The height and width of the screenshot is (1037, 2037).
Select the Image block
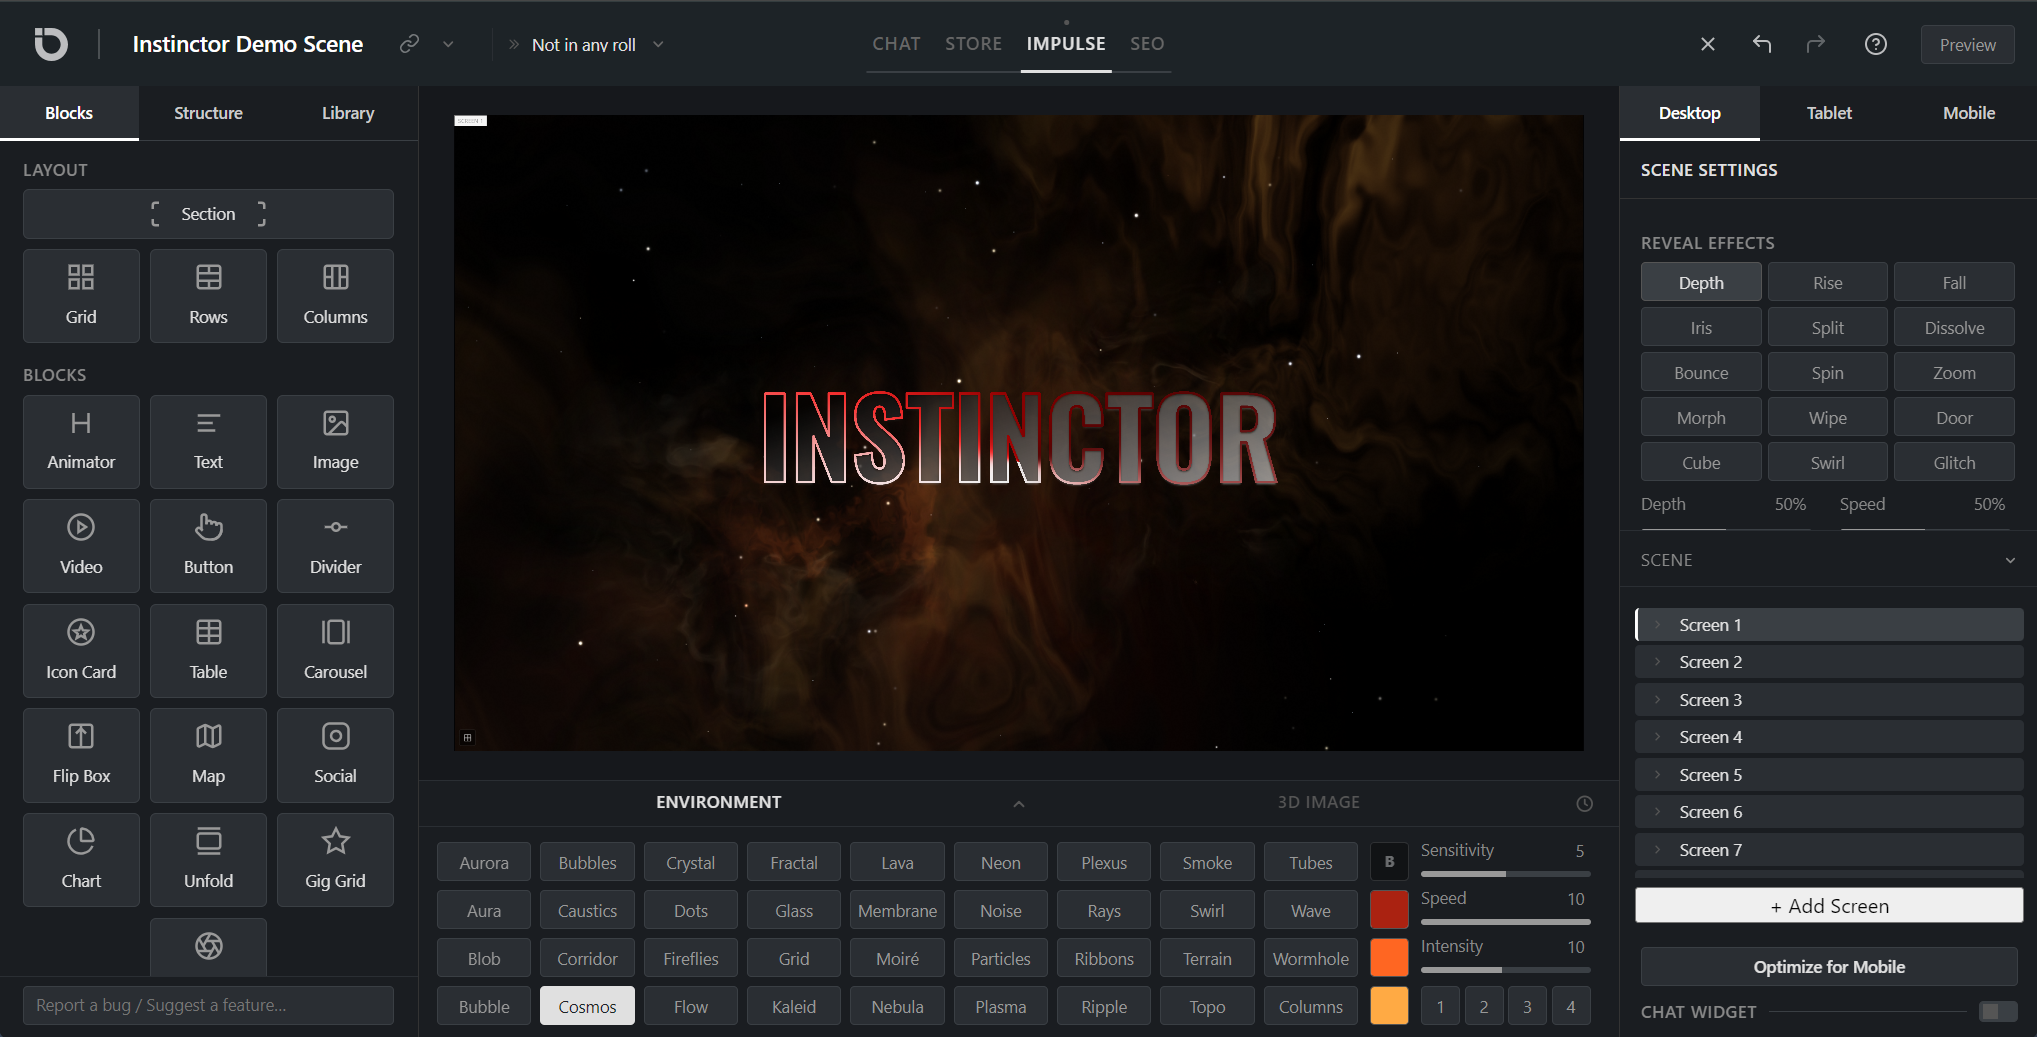pyautogui.click(x=335, y=441)
